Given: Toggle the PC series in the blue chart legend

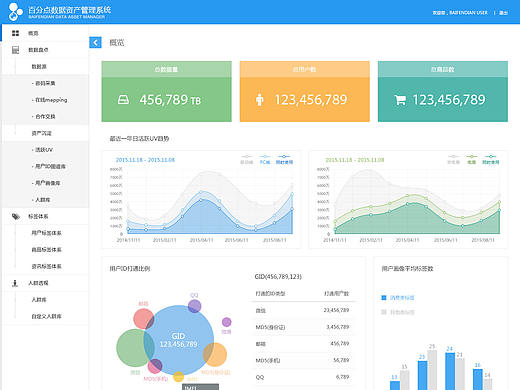Looking at the screenshot, I should click(x=265, y=159).
